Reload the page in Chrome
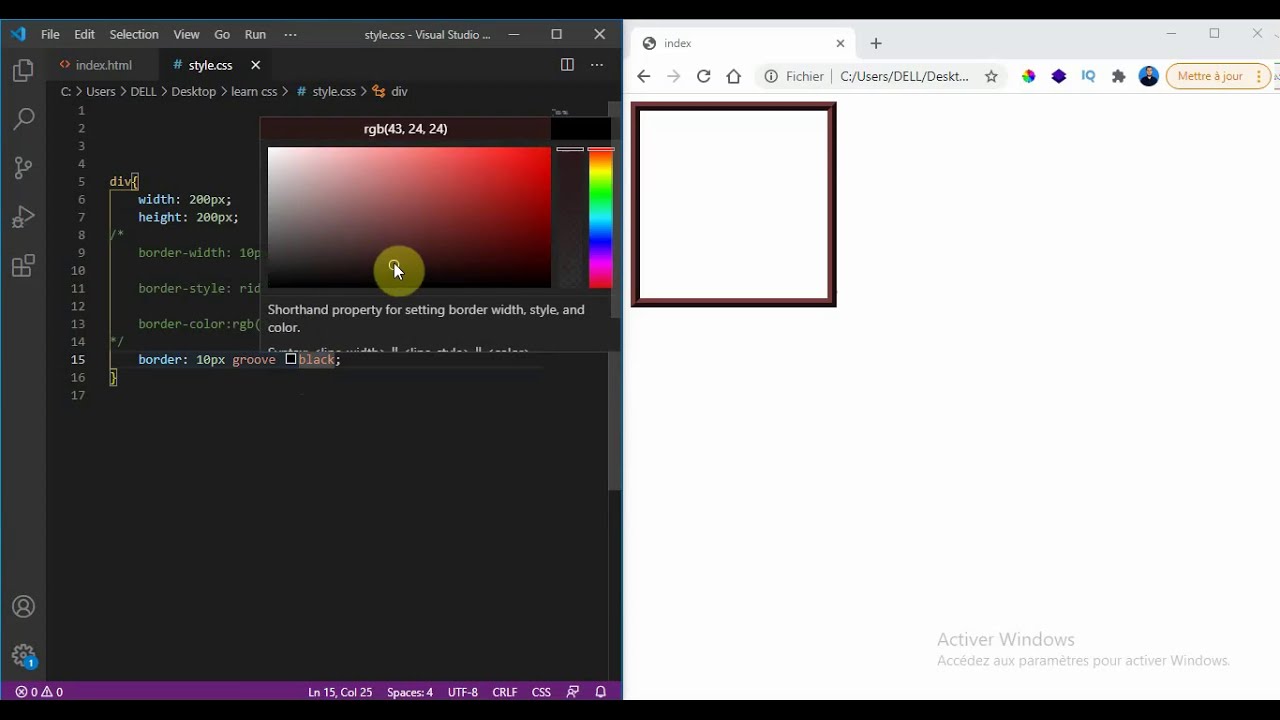The width and height of the screenshot is (1280, 720). click(704, 76)
